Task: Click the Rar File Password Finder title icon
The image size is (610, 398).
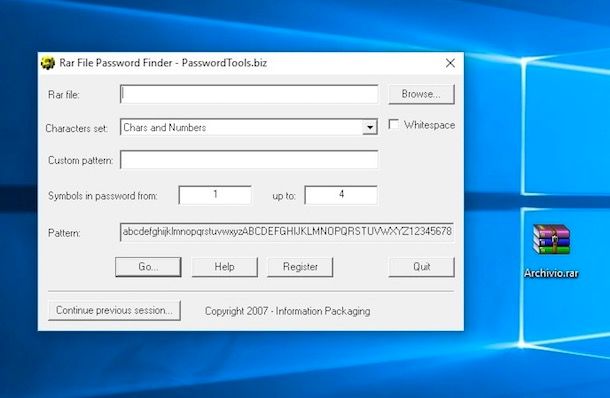Action: click(x=47, y=63)
